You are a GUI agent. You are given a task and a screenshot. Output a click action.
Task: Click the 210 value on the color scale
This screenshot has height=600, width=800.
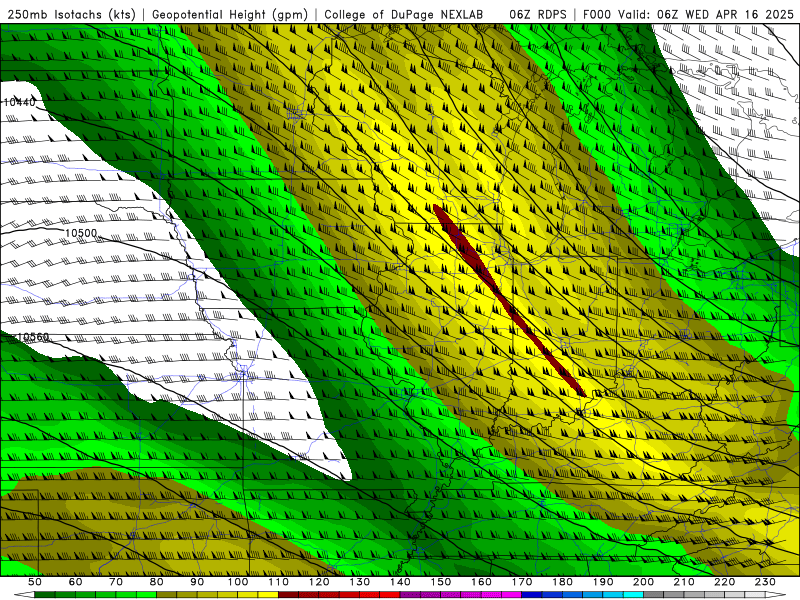685,582
